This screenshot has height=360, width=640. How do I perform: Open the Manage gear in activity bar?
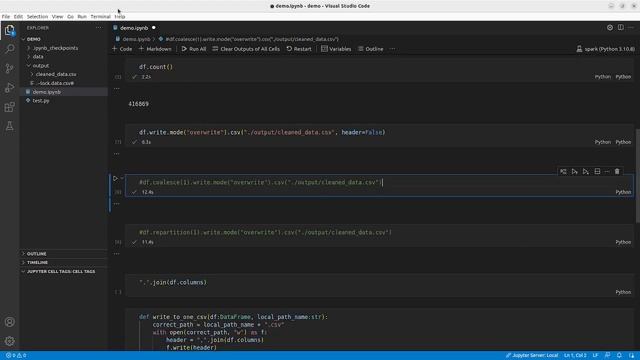tap(9, 341)
